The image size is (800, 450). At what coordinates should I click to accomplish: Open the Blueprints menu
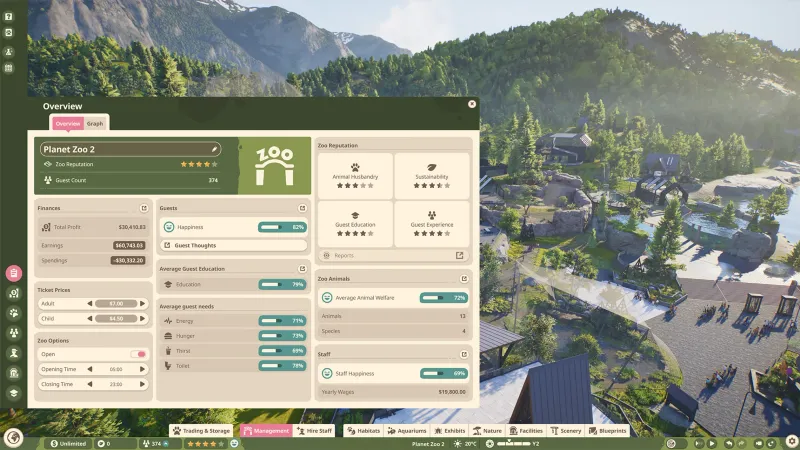tap(607, 431)
